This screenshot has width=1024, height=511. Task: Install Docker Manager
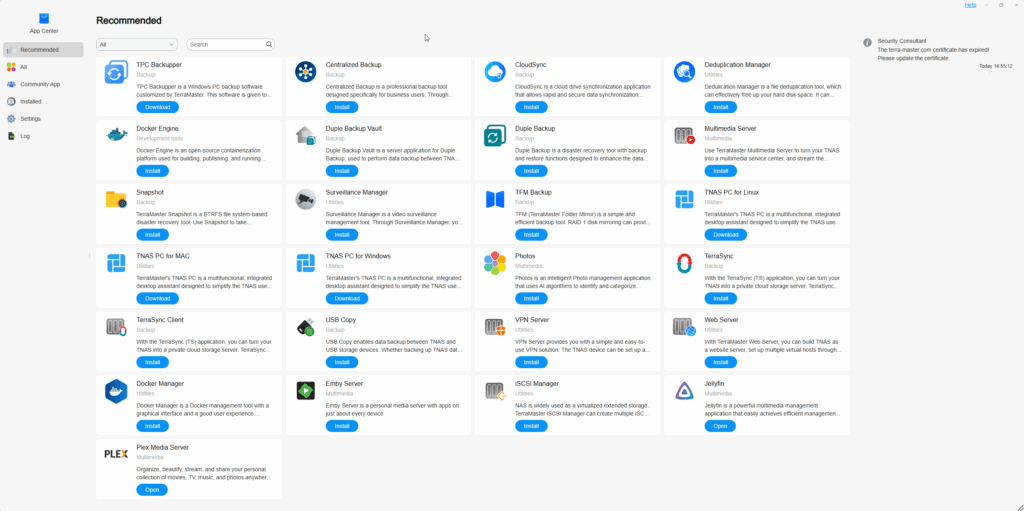[x=153, y=426]
